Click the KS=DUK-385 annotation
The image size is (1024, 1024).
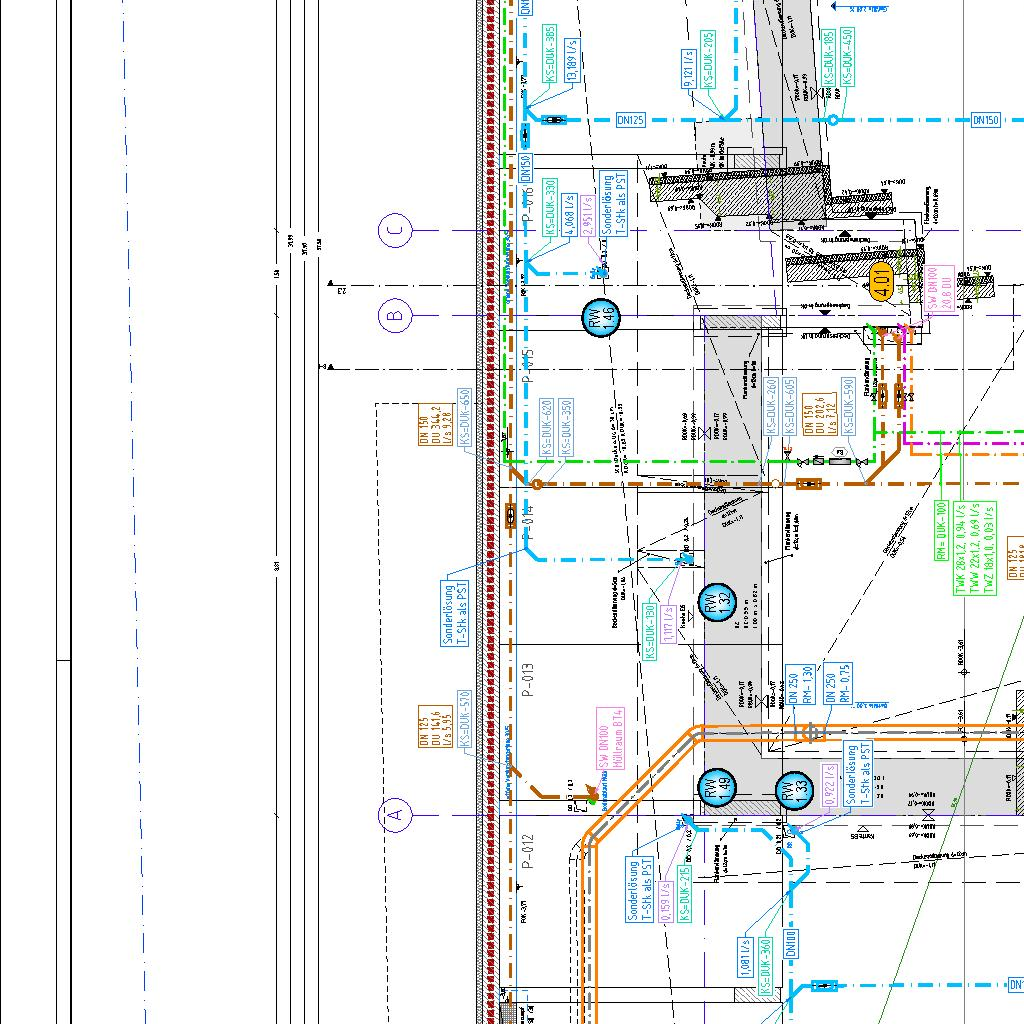[x=550, y=54]
